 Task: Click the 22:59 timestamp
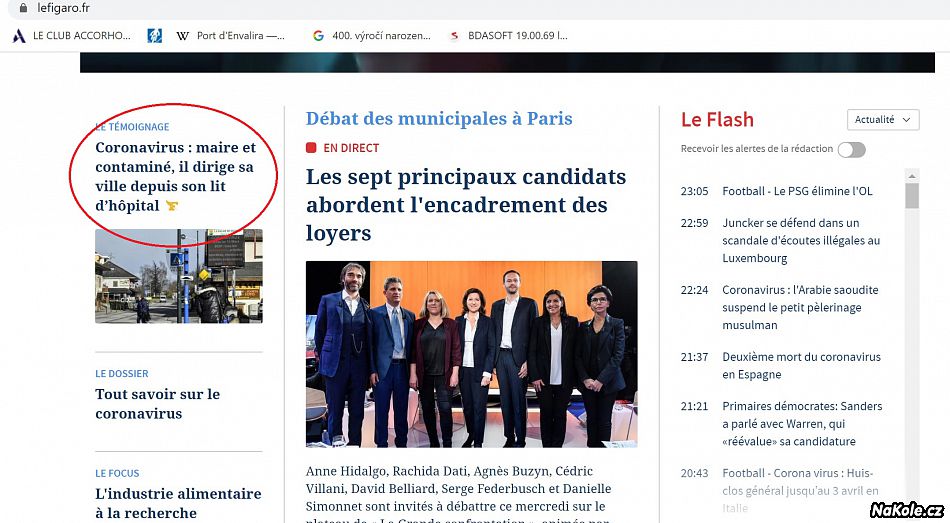tap(694, 223)
